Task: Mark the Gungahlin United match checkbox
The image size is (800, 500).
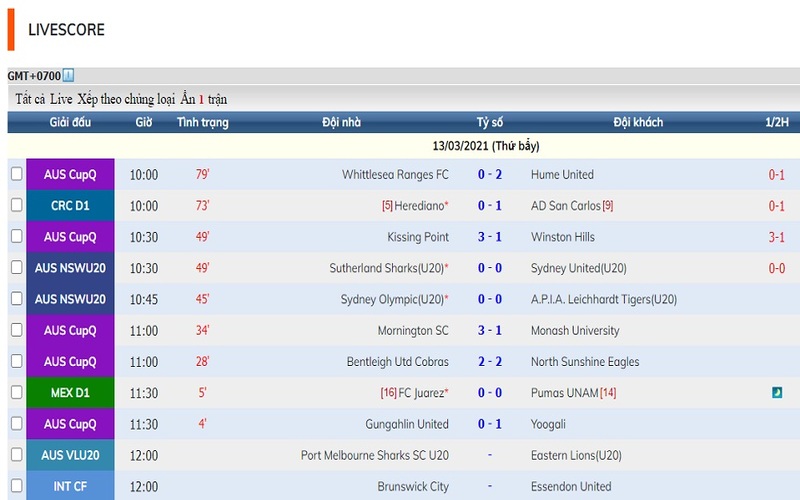Action: (16, 423)
